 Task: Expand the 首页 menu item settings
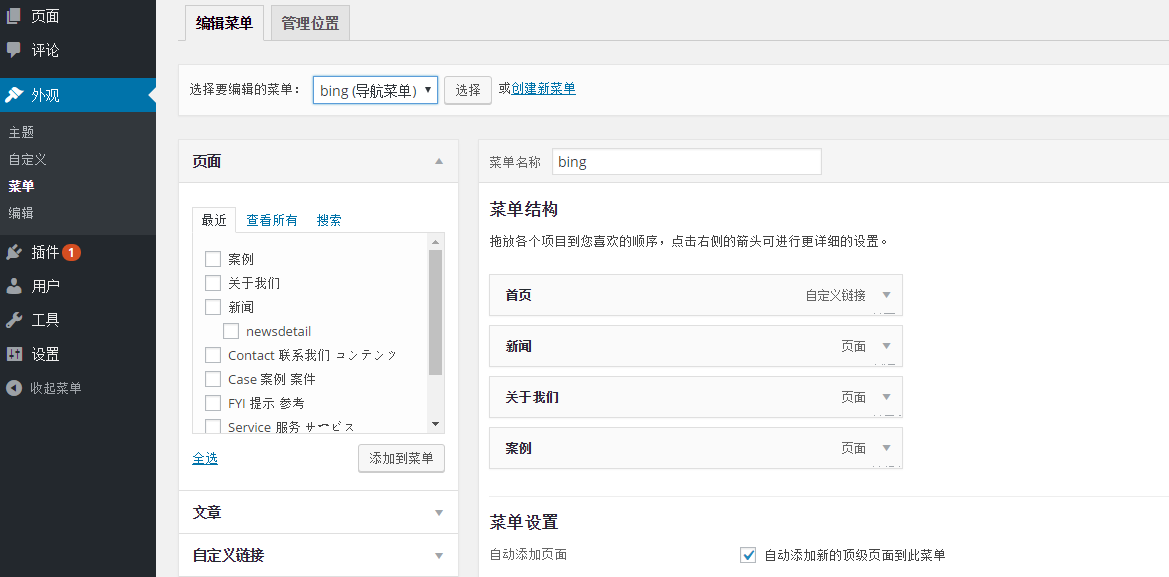885,295
